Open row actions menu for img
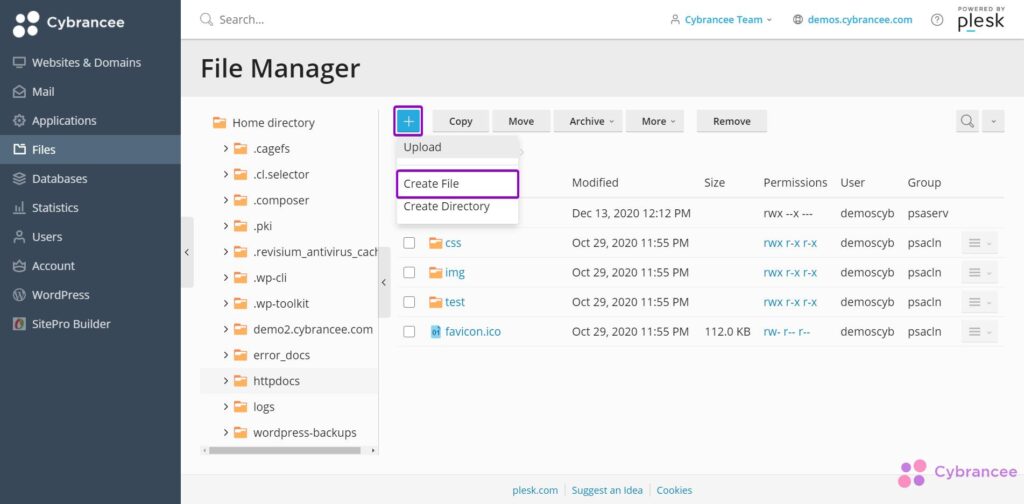The image size is (1024, 504). (x=979, y=272)
